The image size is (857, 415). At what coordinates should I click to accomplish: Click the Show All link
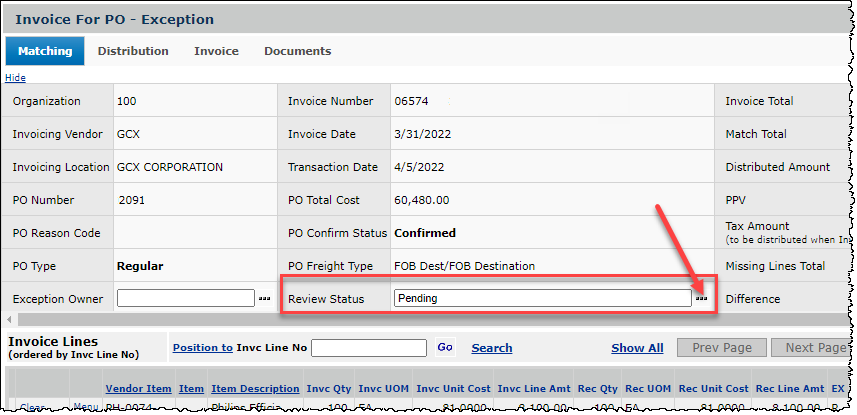(637, 348)
